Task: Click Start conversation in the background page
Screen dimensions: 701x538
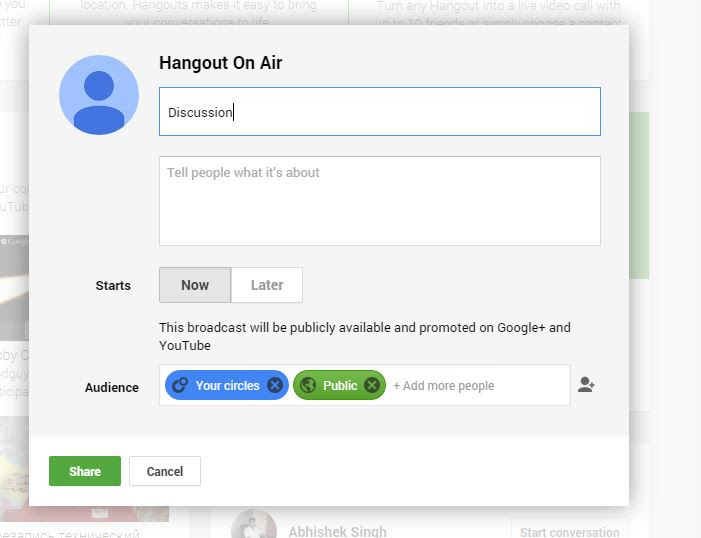Action: 570,532
